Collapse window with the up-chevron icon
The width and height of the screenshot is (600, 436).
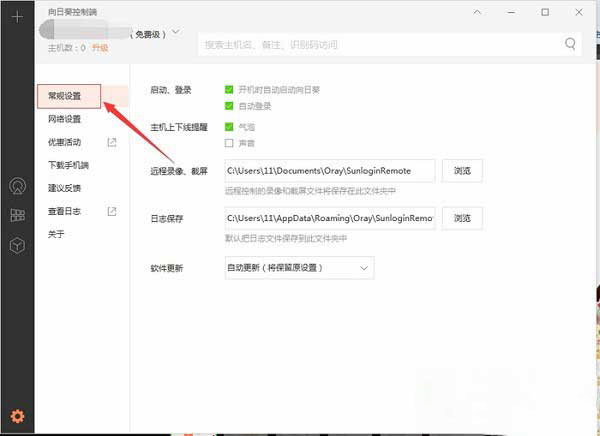[477, 12]
